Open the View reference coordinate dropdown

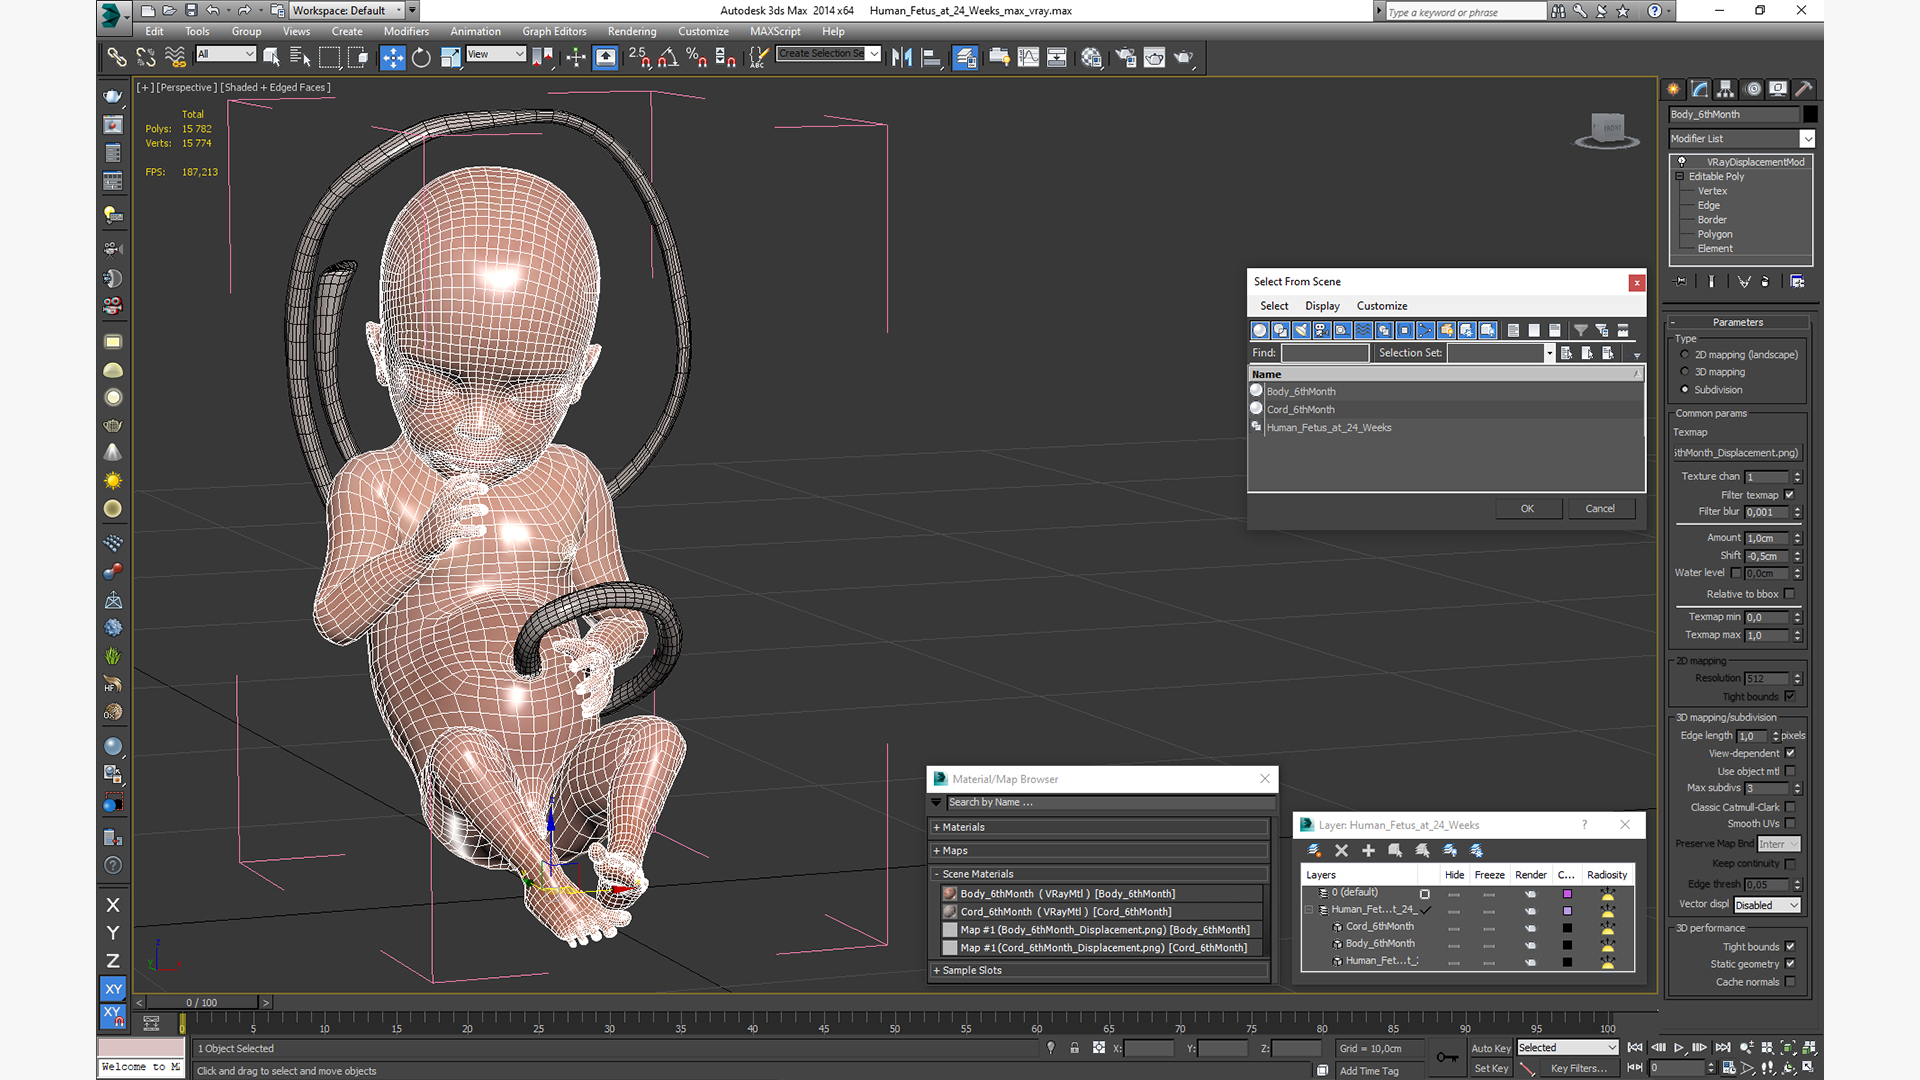click(496, 54)
